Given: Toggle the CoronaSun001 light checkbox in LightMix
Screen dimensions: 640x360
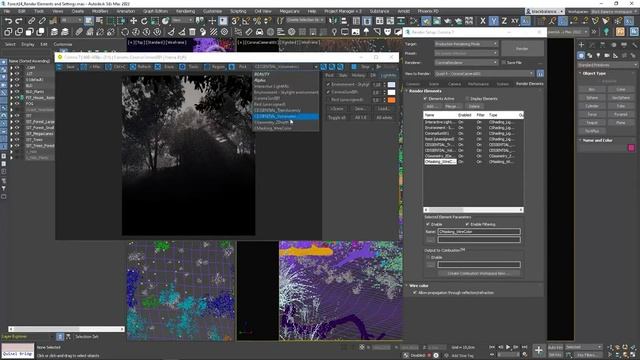Looking at the screenshot, I should point(328,92).
